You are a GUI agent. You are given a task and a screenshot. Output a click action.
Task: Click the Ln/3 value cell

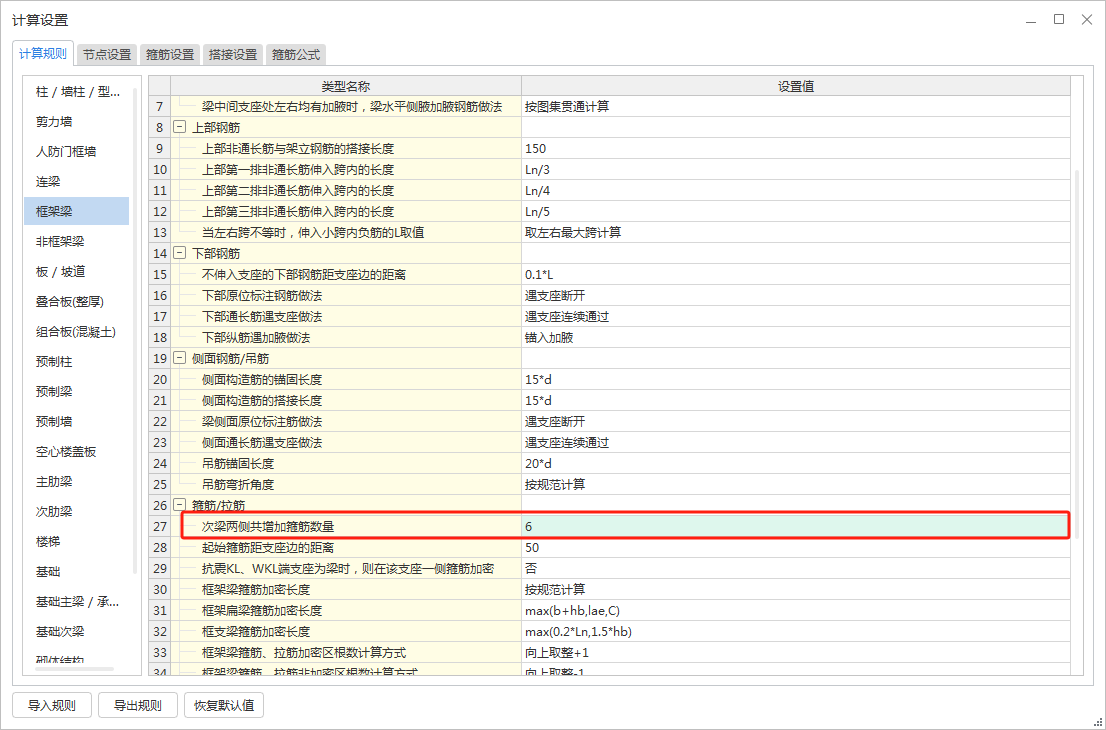[795, 169]
